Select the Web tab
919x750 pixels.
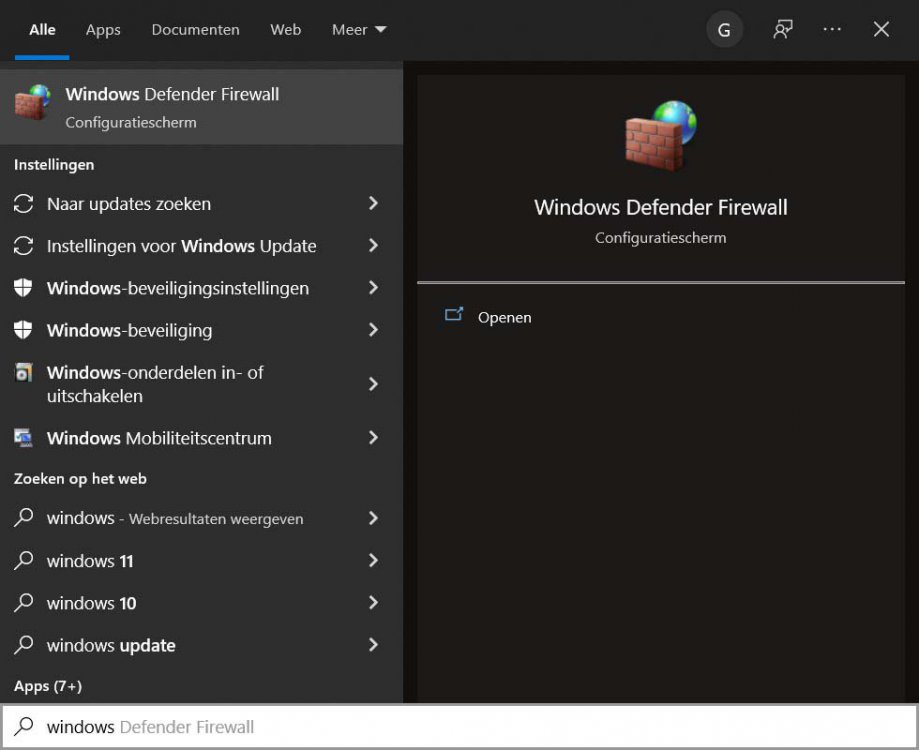coord(285,30)
